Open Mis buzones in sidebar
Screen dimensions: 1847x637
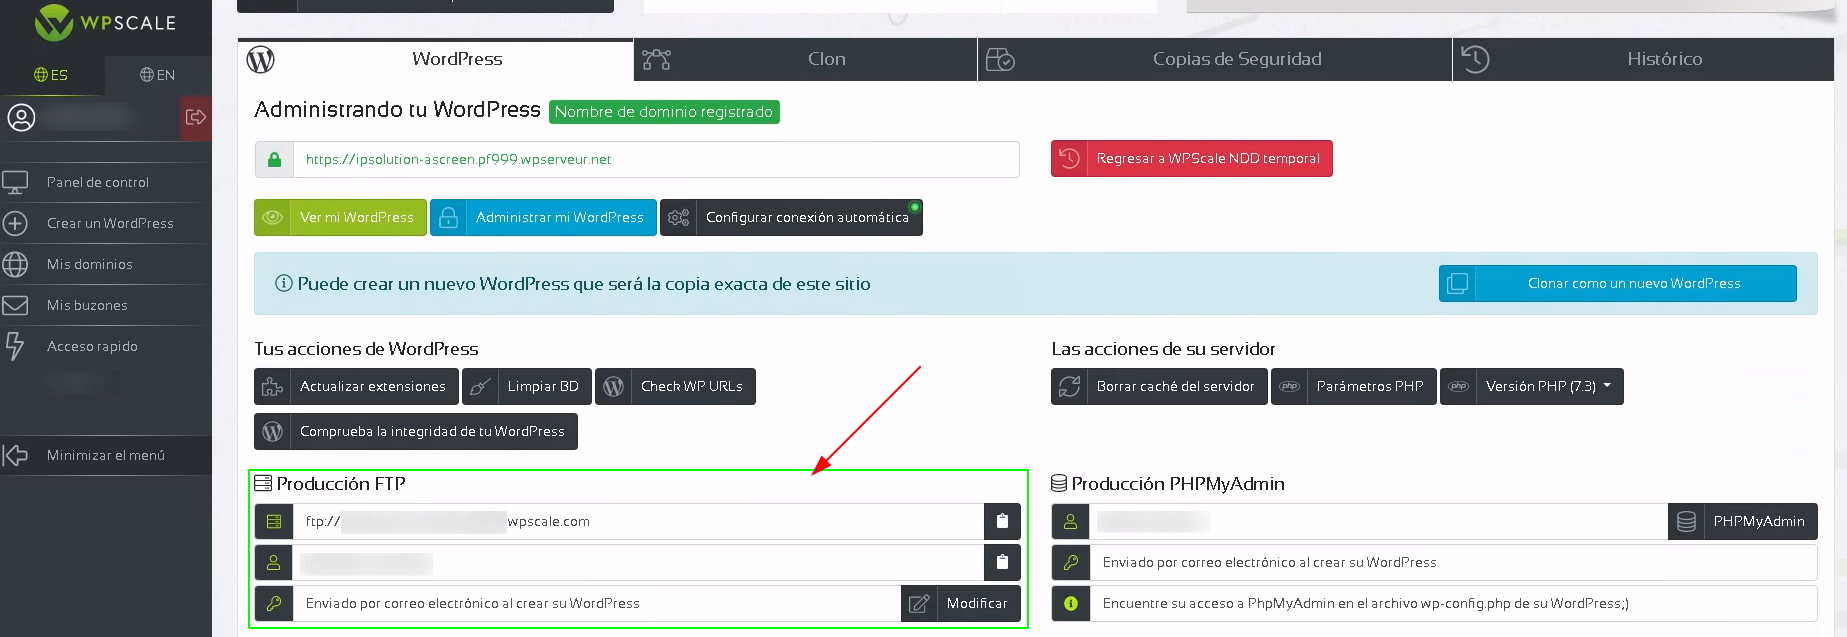coord(87,305)
